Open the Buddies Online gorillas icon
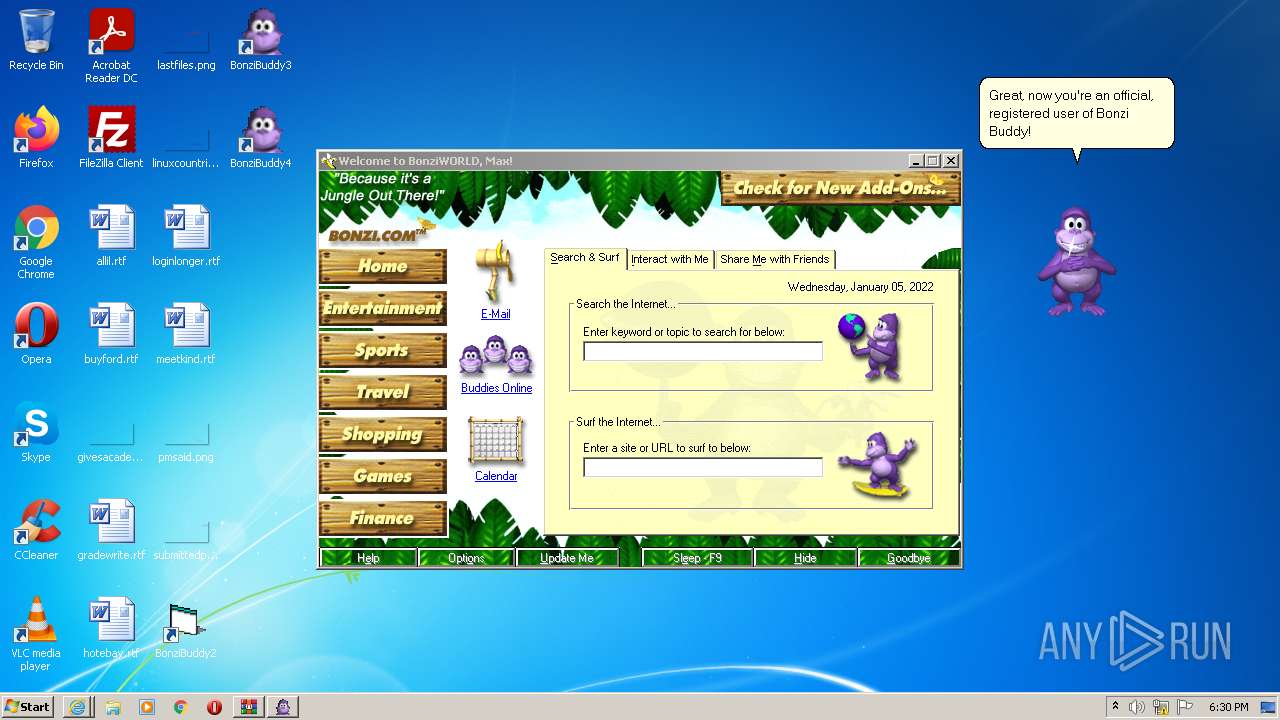1280x720 pixels. (496, 357)
